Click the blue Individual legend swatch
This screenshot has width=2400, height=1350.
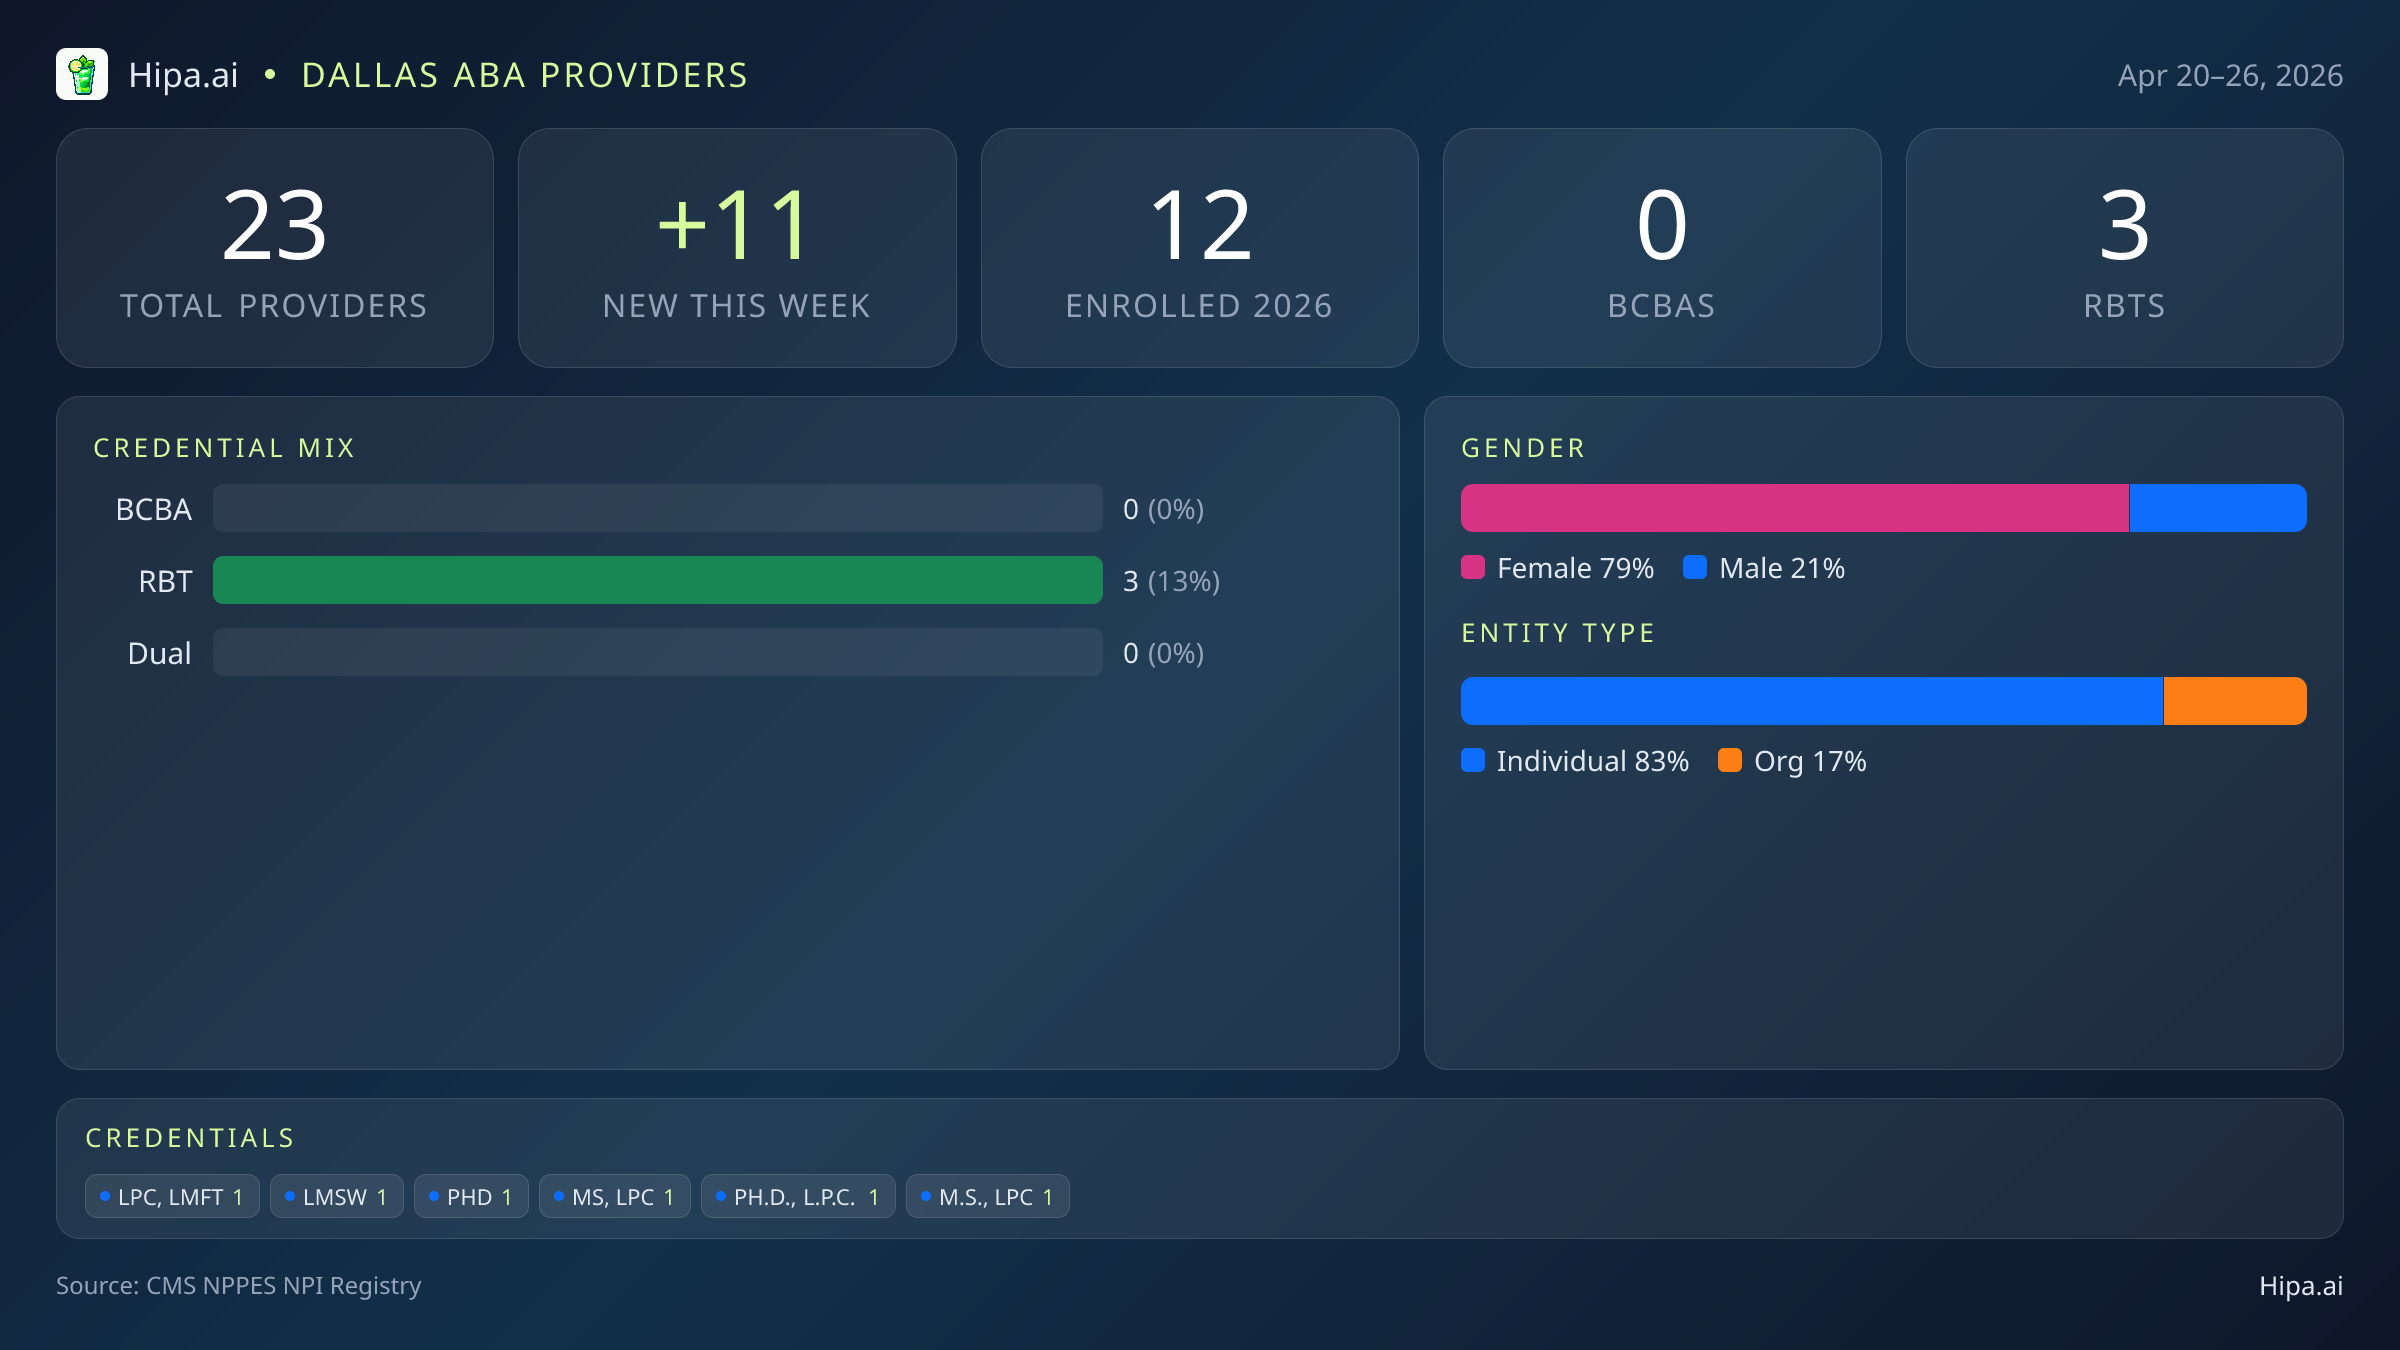pos(1473,761)
